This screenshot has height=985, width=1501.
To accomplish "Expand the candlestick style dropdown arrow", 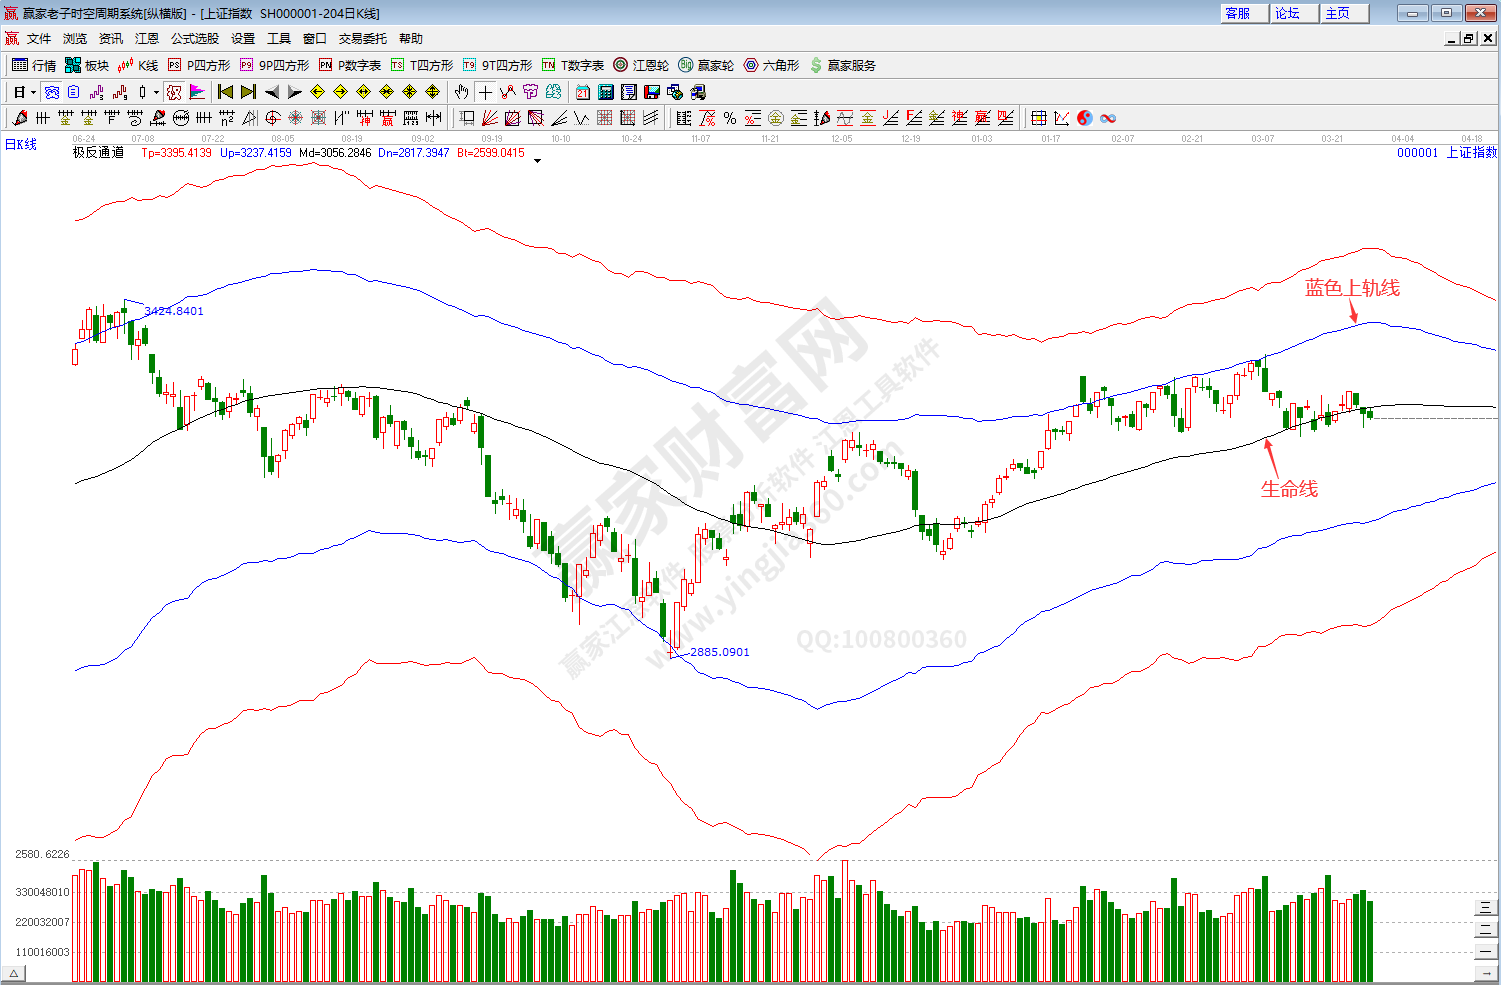I will (156, 93).
